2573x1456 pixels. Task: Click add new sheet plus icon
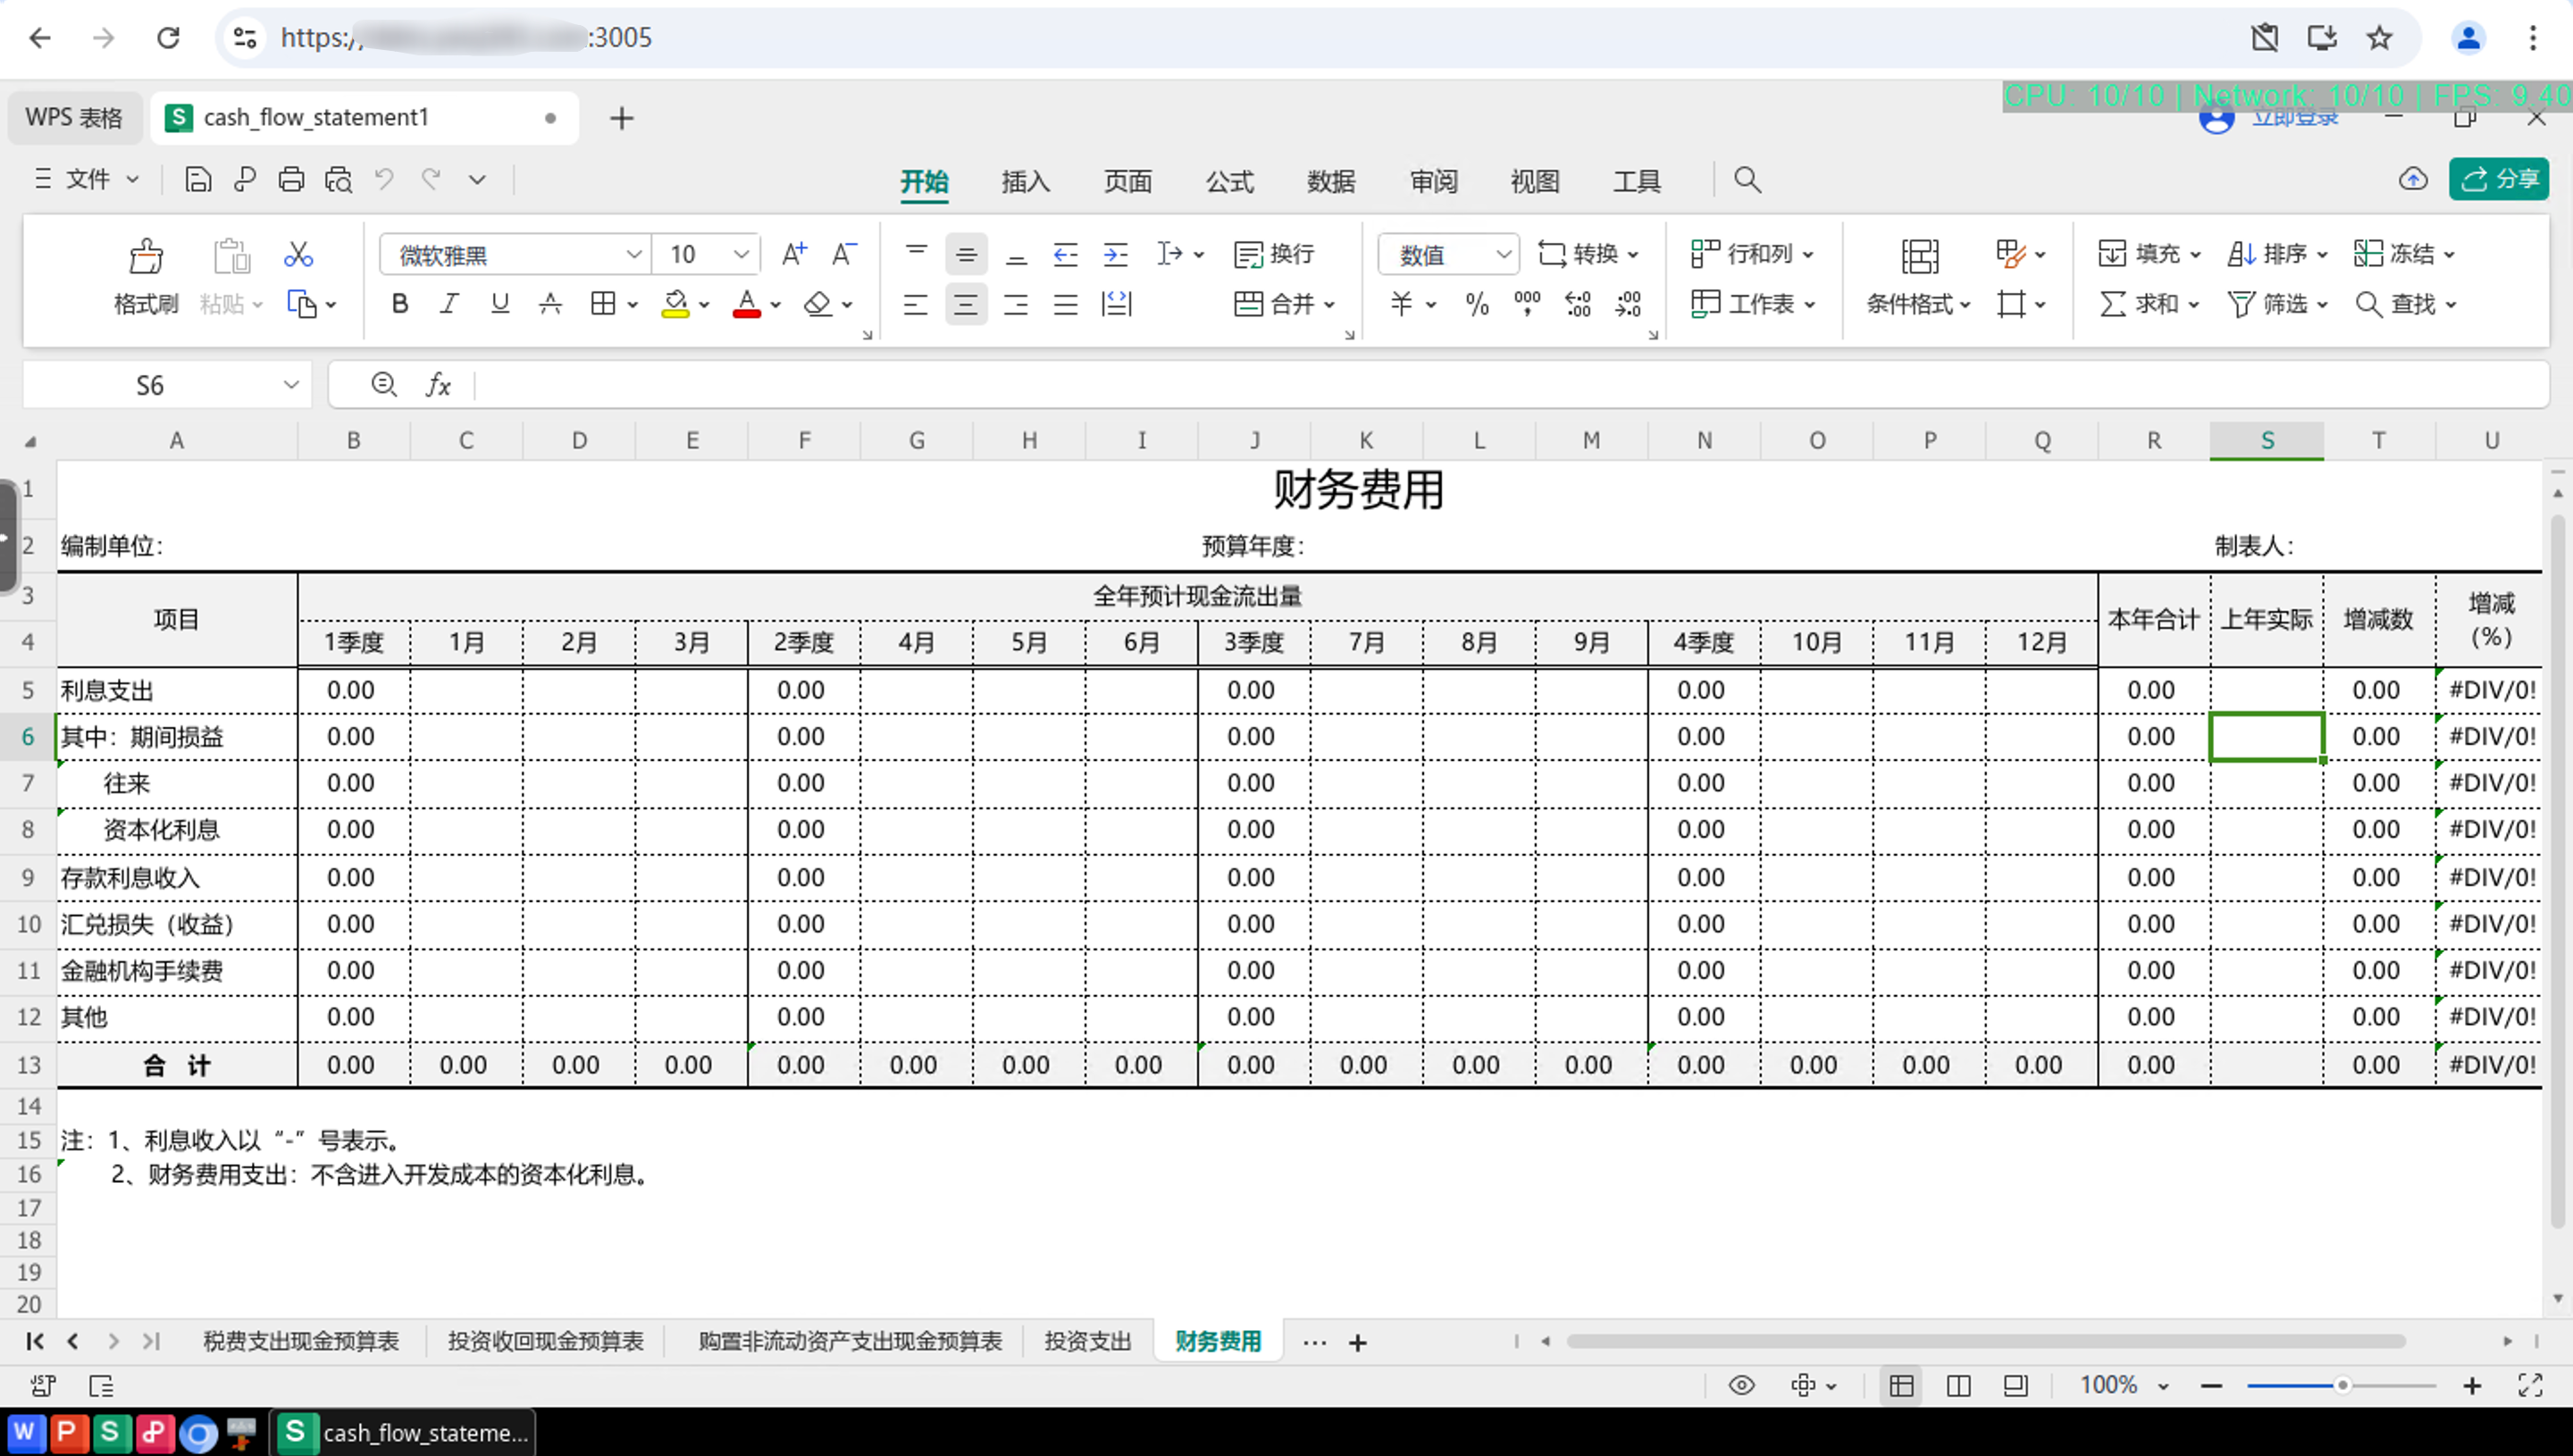point(1357,1342)
